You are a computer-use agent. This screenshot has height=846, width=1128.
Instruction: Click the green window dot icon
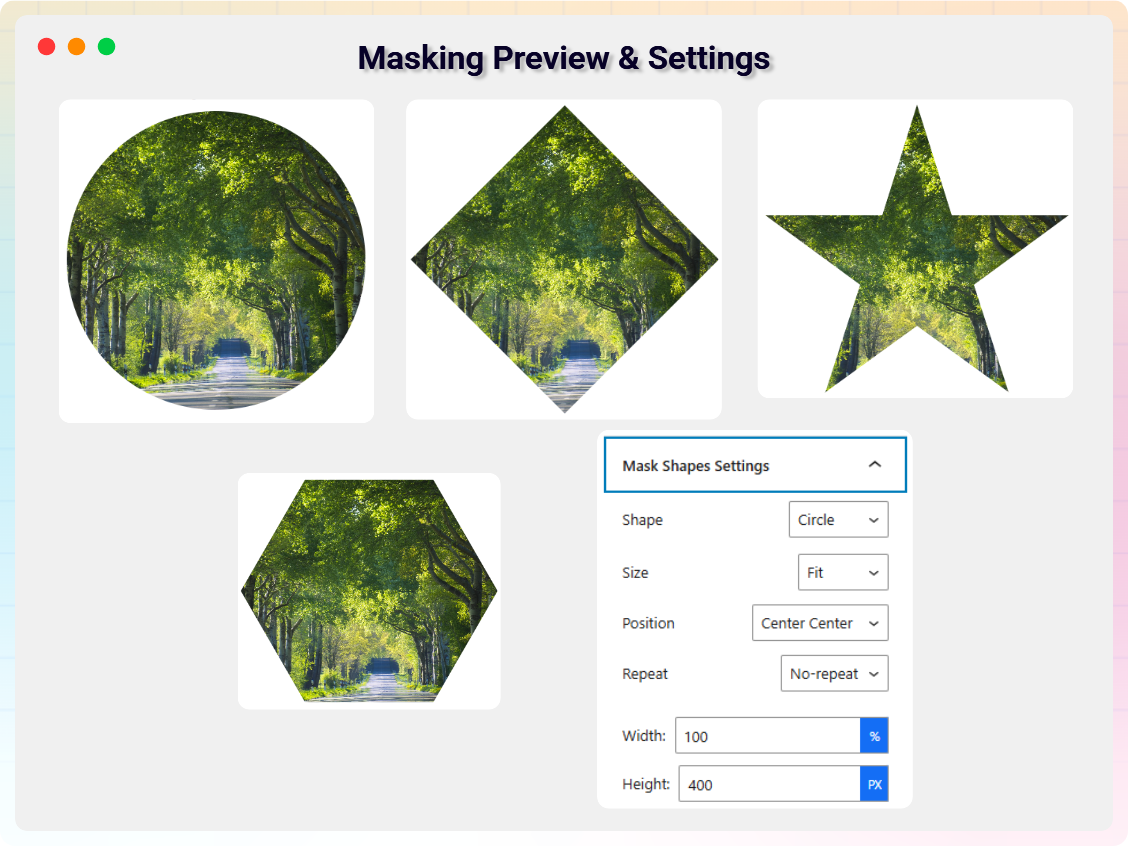[x=106, y=47]
